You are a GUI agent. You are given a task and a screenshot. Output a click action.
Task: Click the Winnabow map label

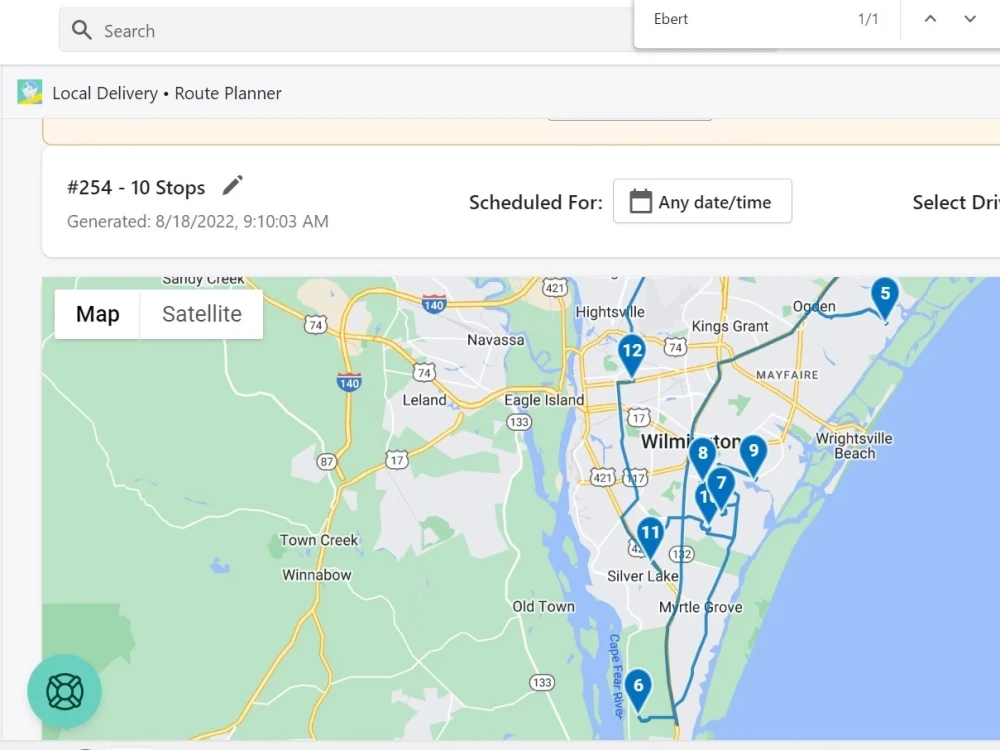tap(317, 575)
